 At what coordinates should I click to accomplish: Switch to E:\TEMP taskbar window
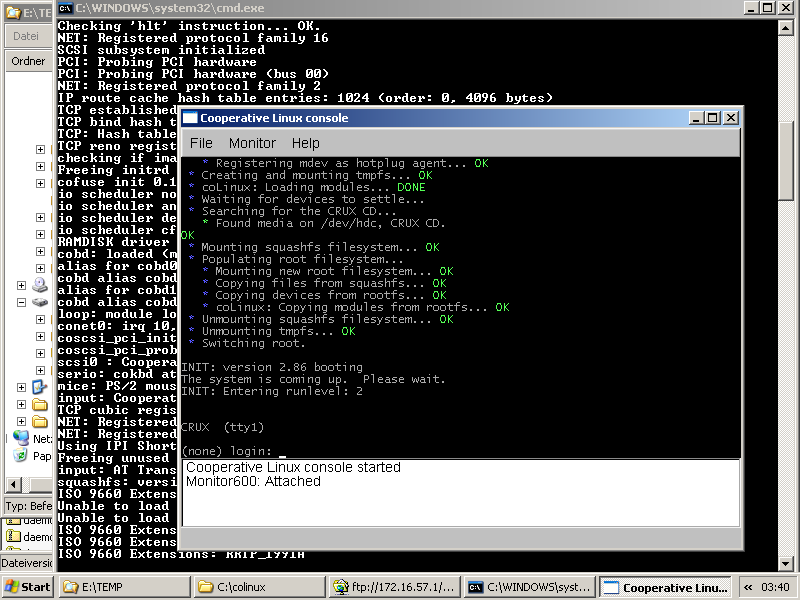pos(124,587)
